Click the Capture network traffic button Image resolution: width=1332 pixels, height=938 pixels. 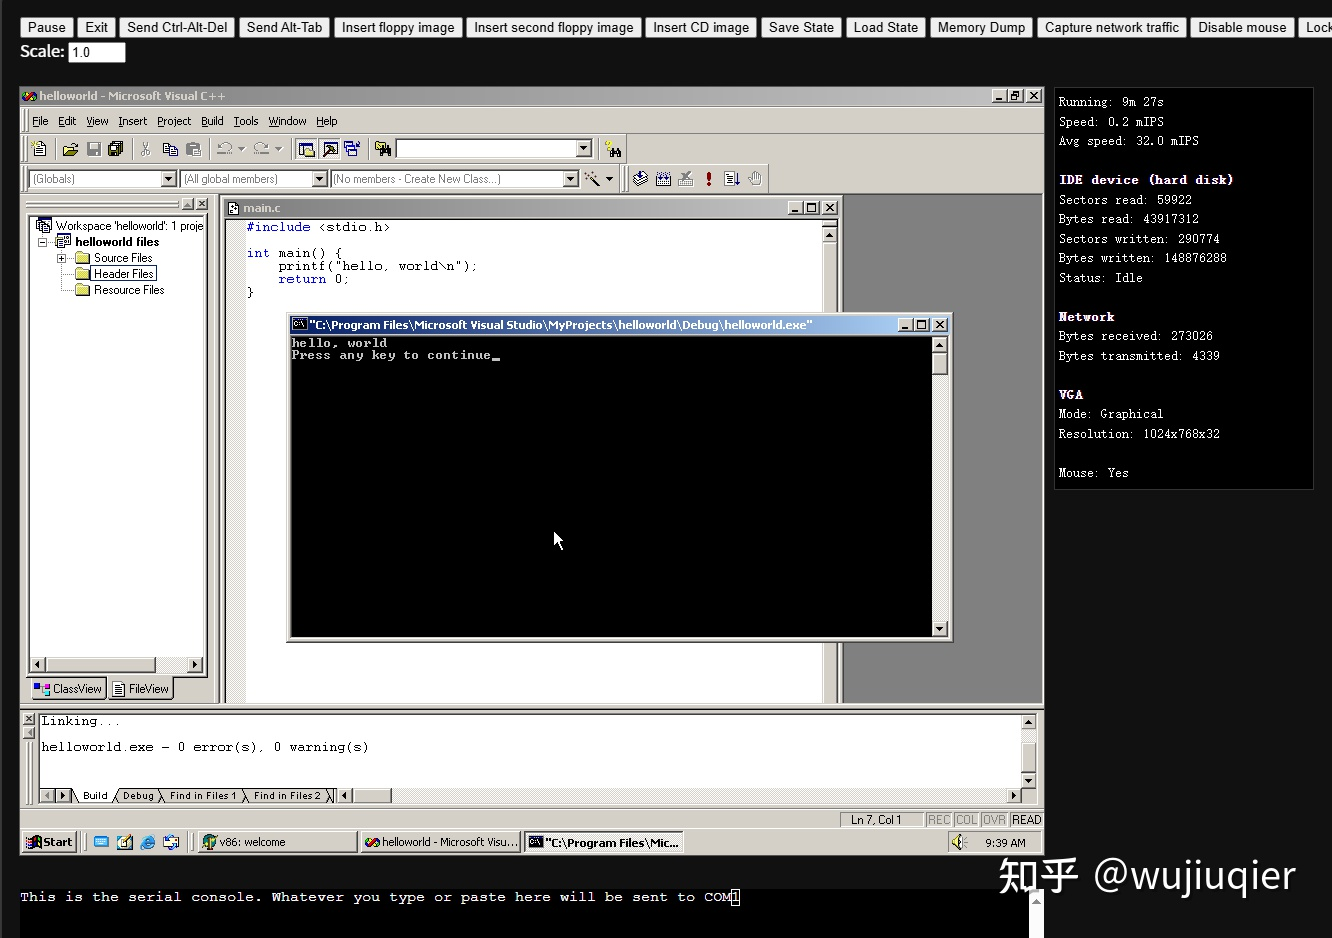tap(1112, 27)
